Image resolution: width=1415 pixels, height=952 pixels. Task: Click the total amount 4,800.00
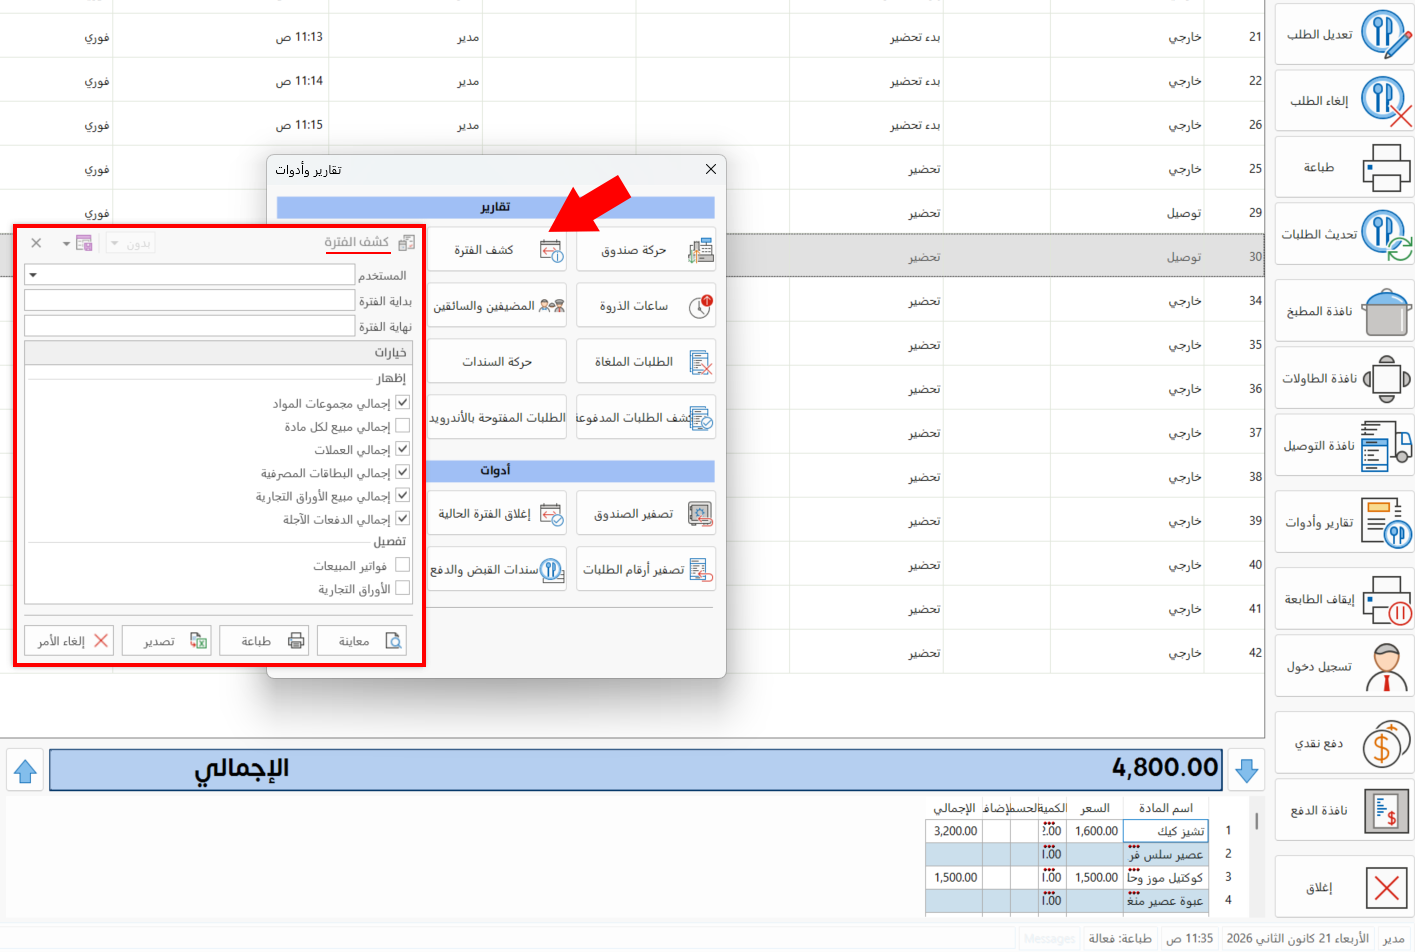tap(1165, 768)
